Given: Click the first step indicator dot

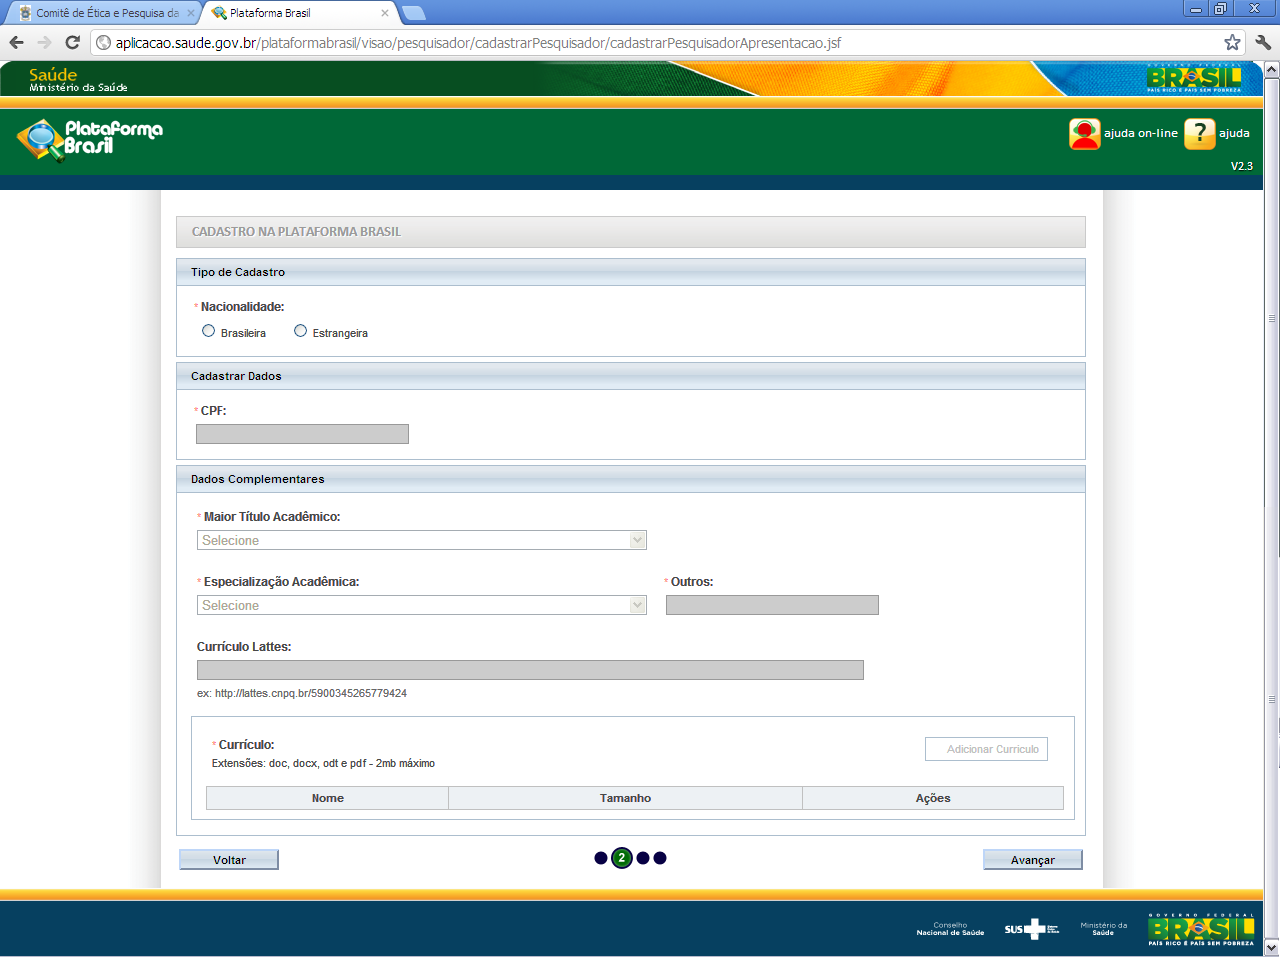Looking at the screenshot, I should click(x=601, y=858).
